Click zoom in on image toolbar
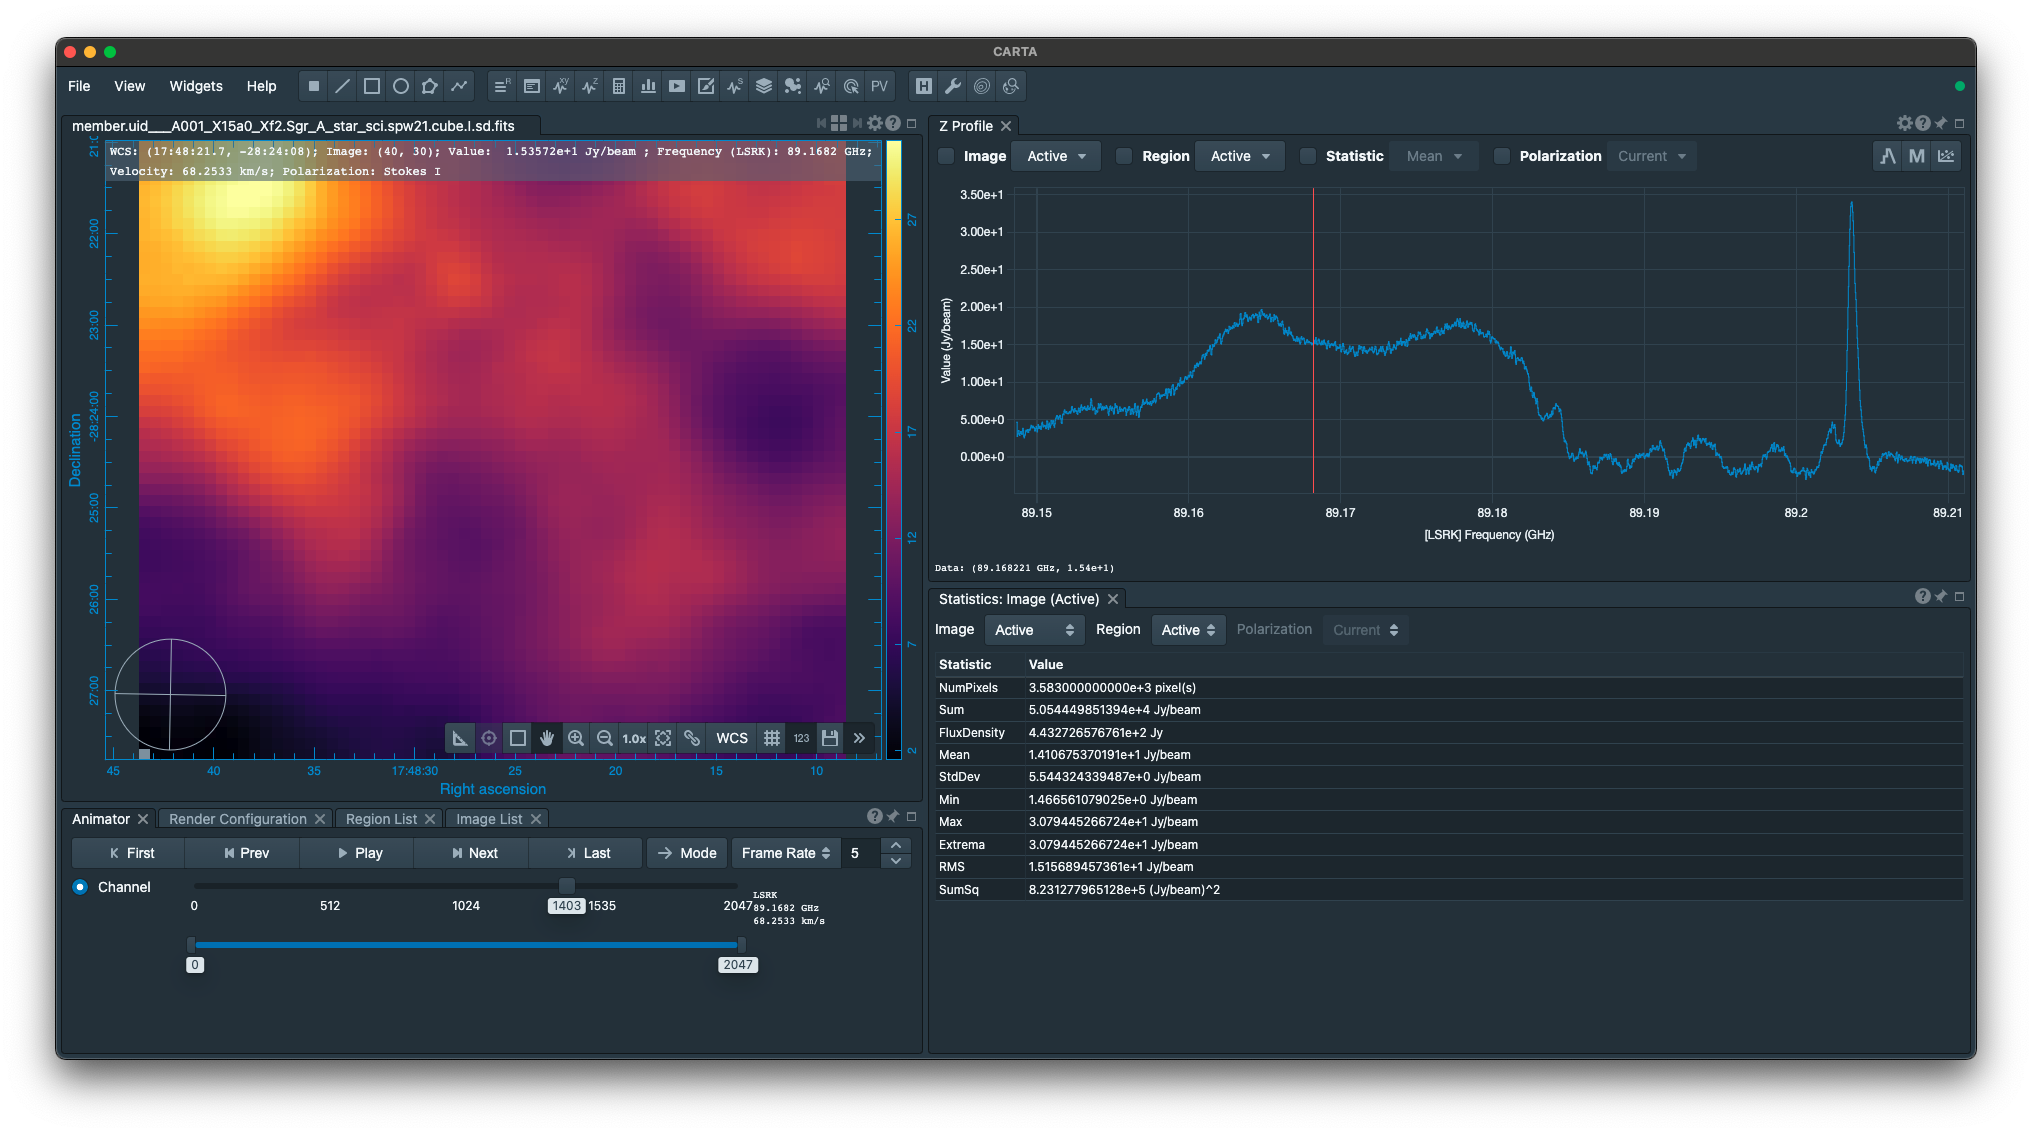This screenshot has width=2032, height=1133. tap(576, 738)
